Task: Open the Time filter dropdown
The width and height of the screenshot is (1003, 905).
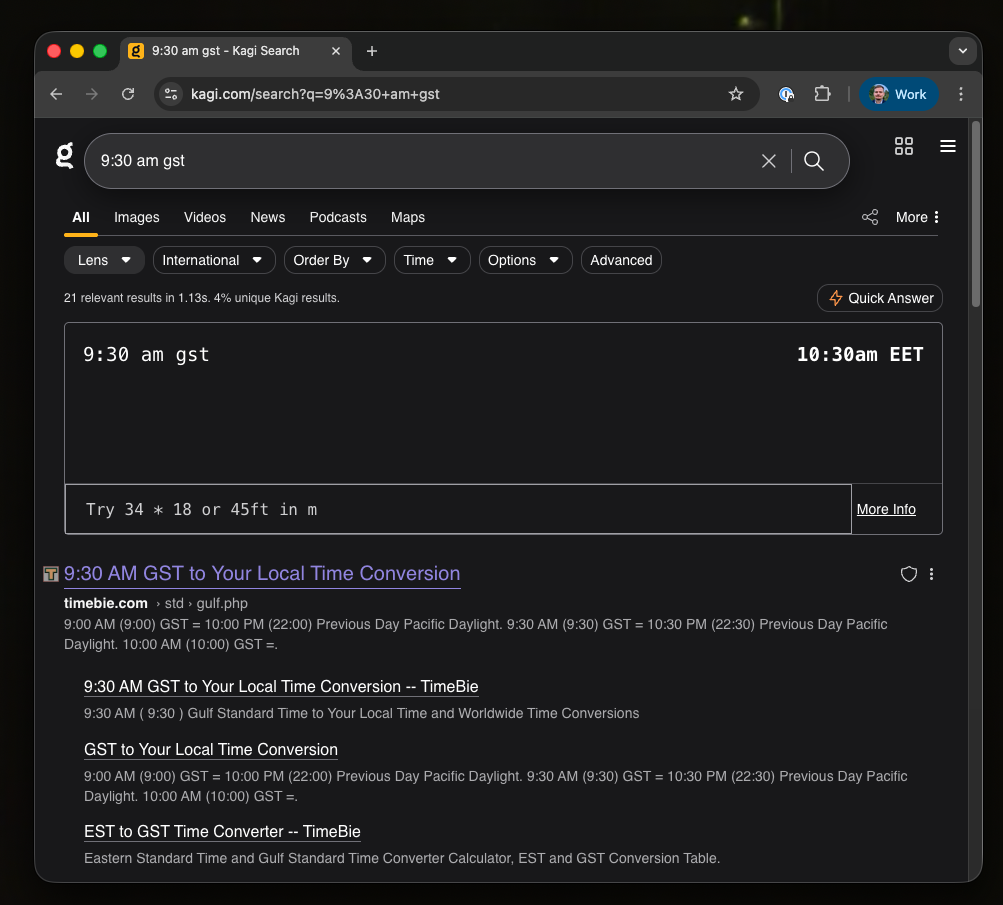Action: click(x=432, y=260)
